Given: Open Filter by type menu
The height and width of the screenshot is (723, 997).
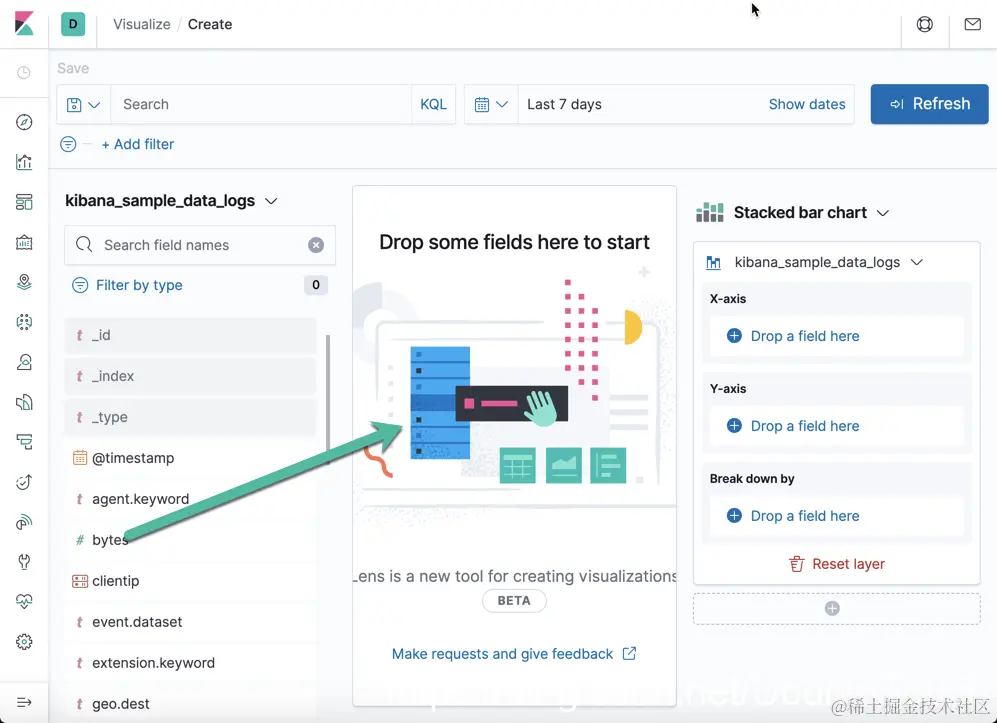Looking at the screenshot, I should pos(139,285).
